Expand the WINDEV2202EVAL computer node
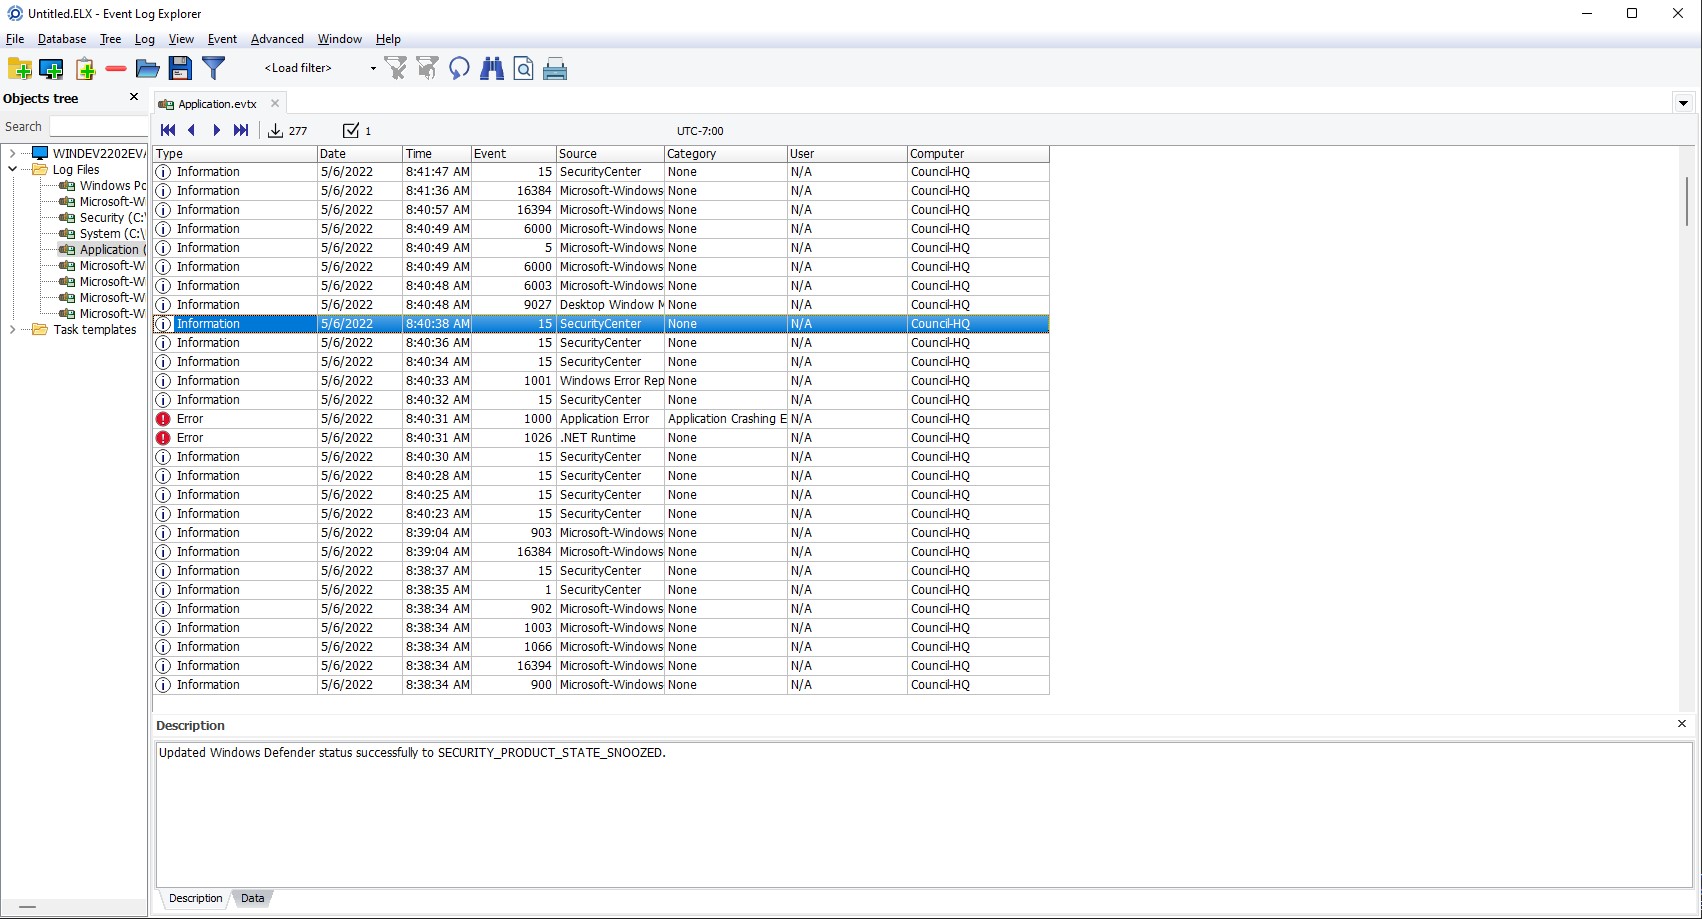1702x919 pixels. point(12,154)
